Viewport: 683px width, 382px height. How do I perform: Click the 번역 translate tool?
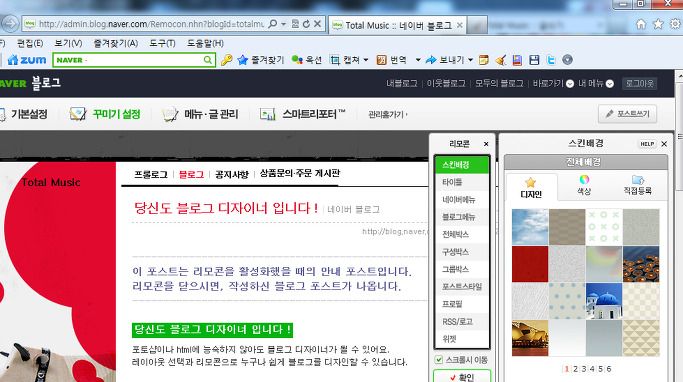click(391, 60)
